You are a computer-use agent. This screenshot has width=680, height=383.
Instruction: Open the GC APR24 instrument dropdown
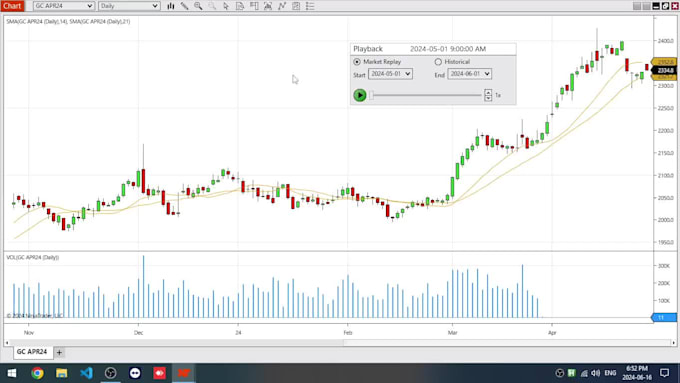pyautogui.click(x=64, y=6)
